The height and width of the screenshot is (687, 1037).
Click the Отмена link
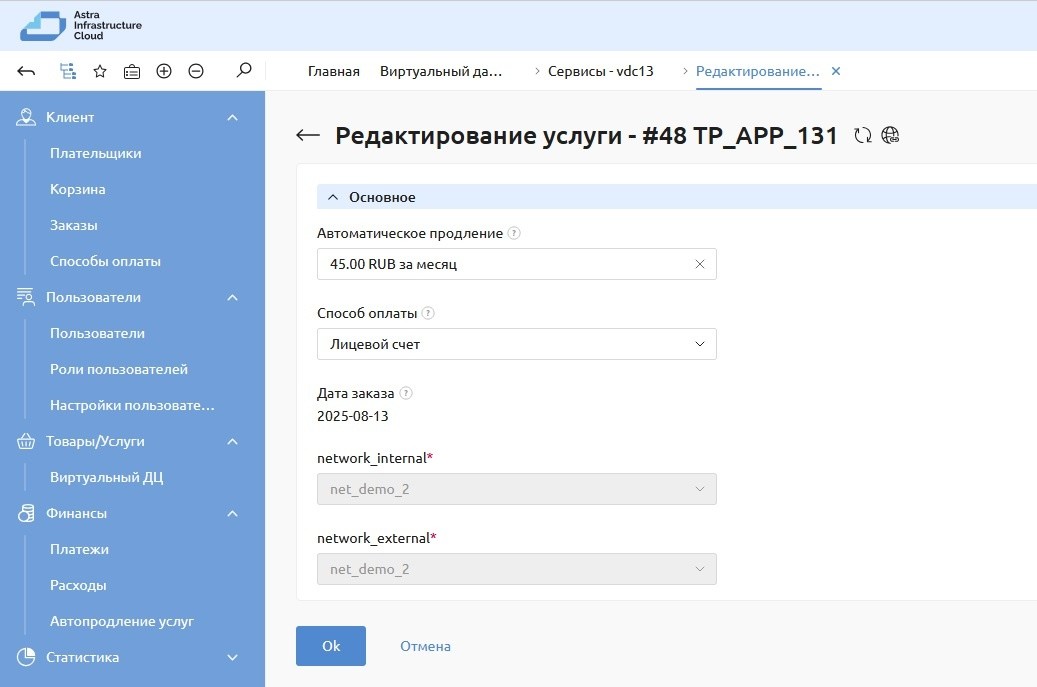[x=425, y=646]
